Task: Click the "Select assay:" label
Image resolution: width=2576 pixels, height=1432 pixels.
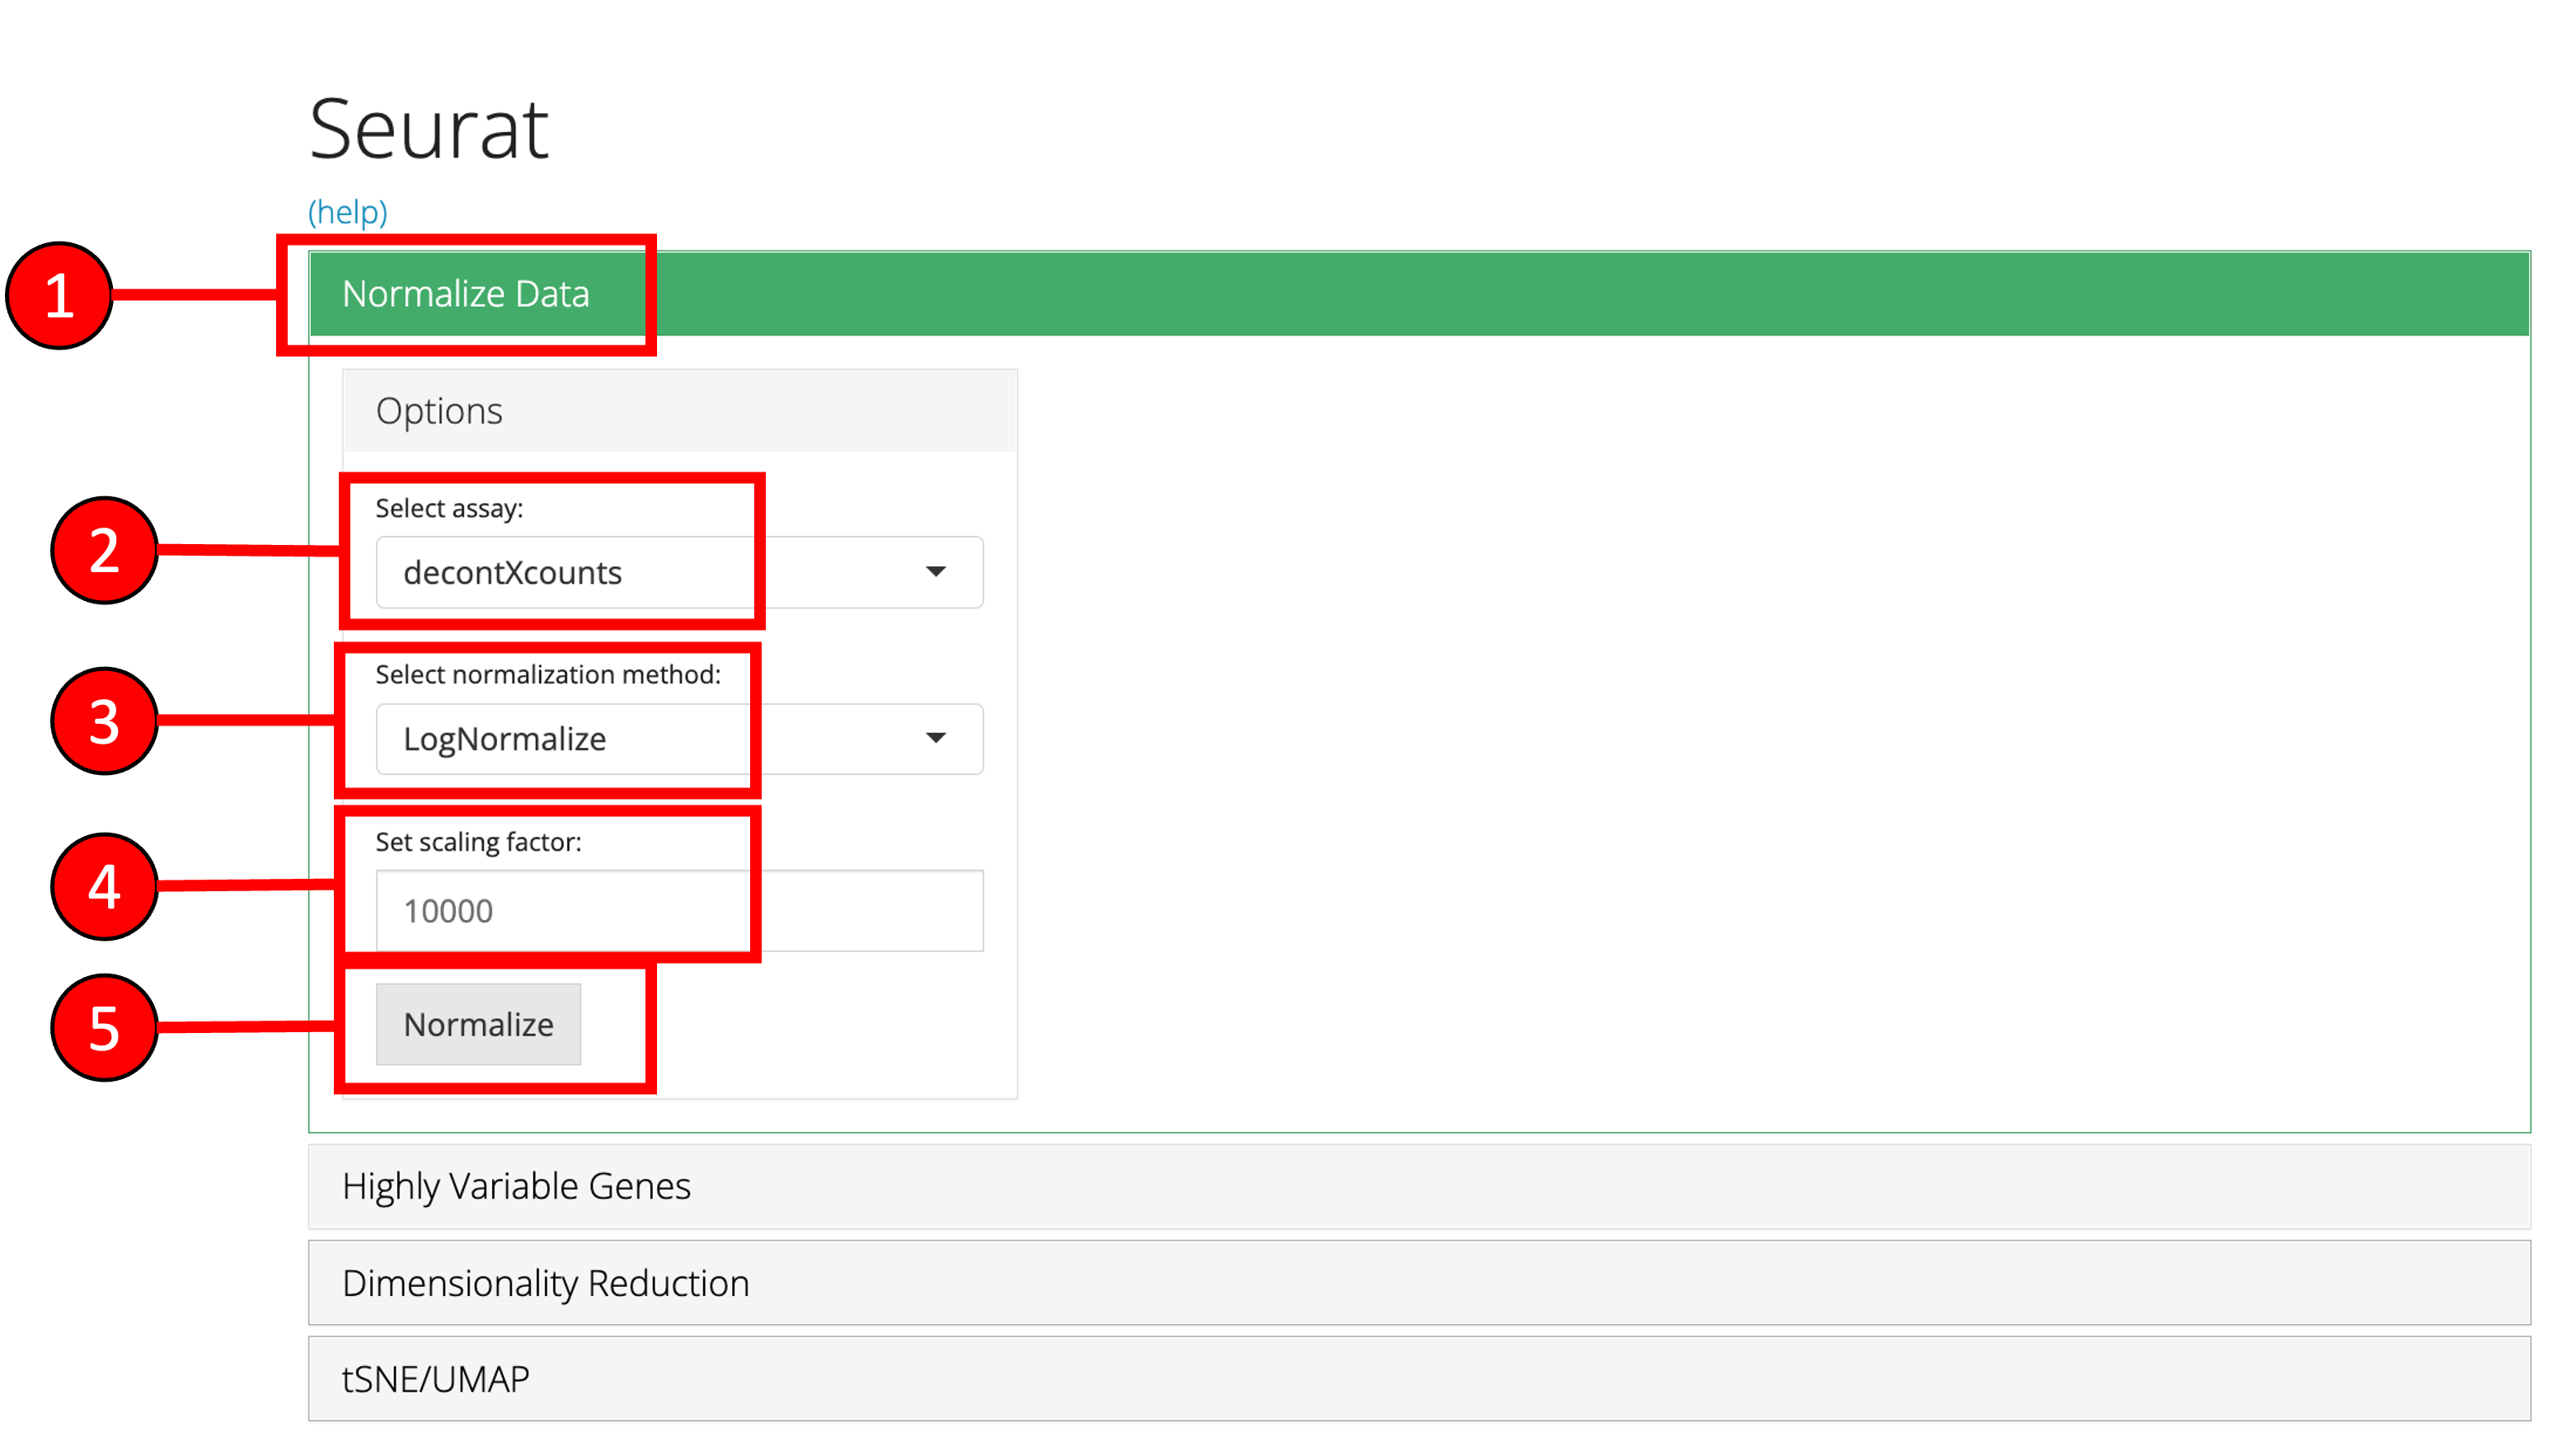Action: point(449,508)
